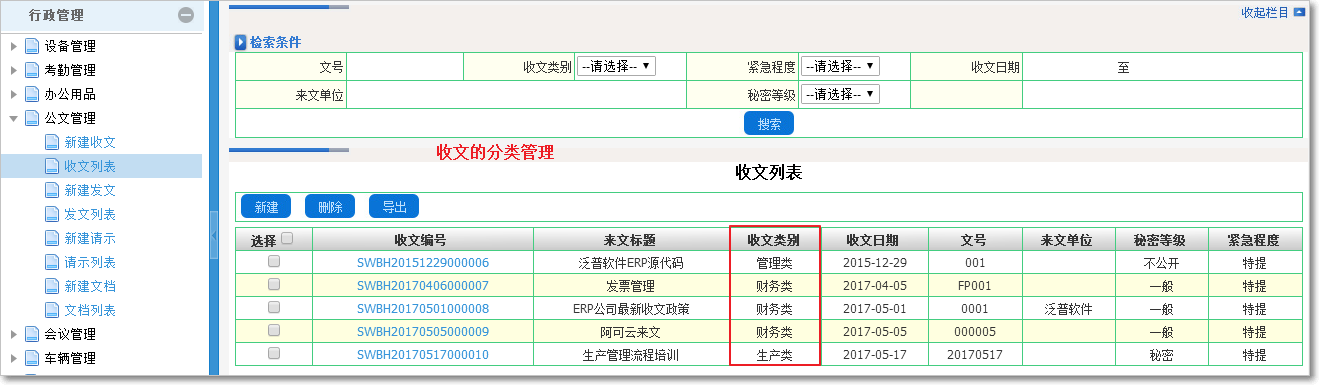This screenshot has height=385, width=1319.
Task: Expand the 车辆管理 tree node
Action: 14,358
